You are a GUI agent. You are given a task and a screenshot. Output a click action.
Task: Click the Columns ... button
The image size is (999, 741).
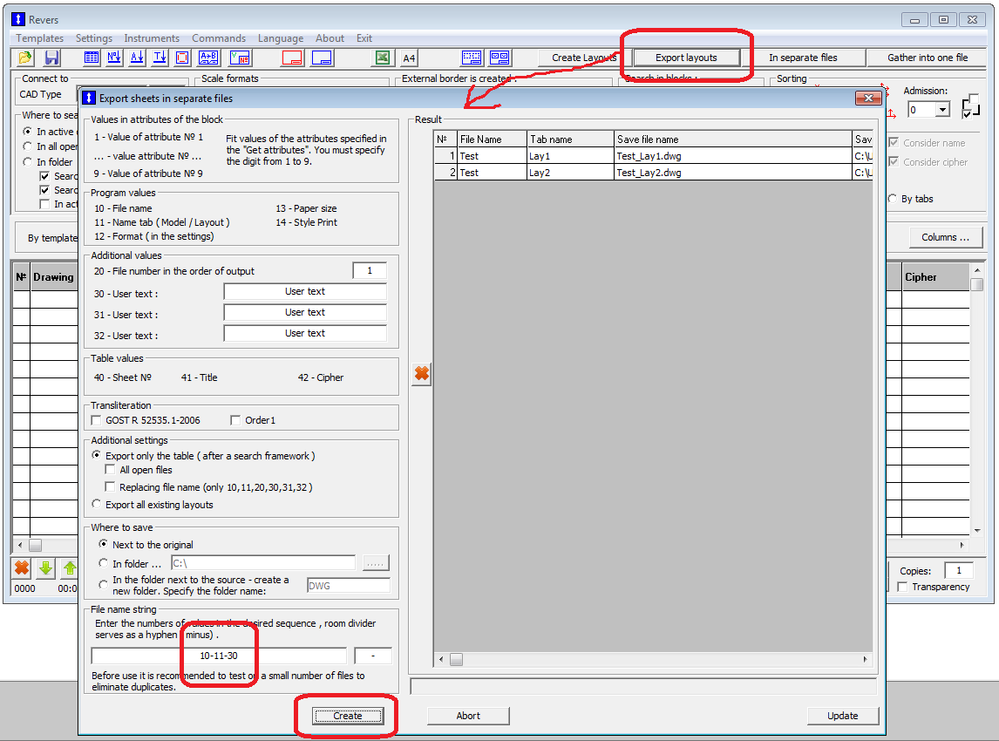[945, 237]
